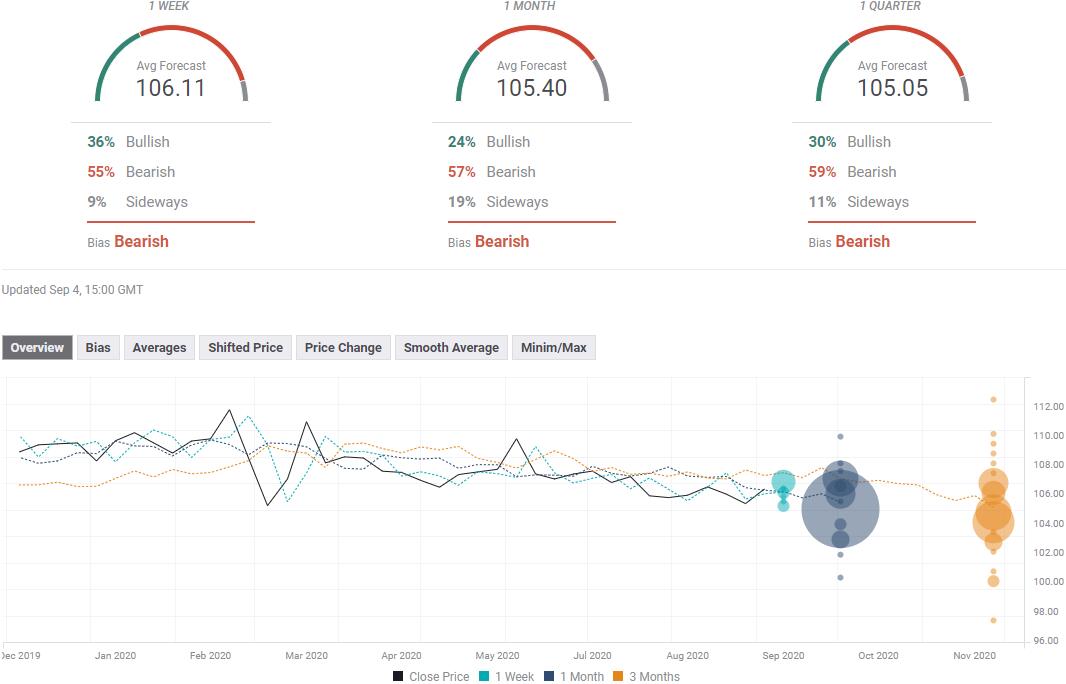Click the black Close Price legend swatch

tap(398, 677)
